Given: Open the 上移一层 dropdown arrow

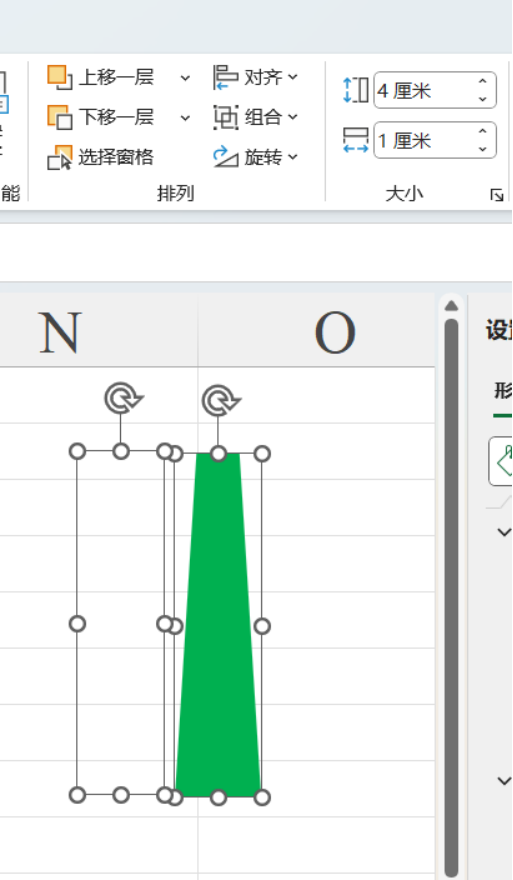Looking at the screenshot, I should click(185, 78).
